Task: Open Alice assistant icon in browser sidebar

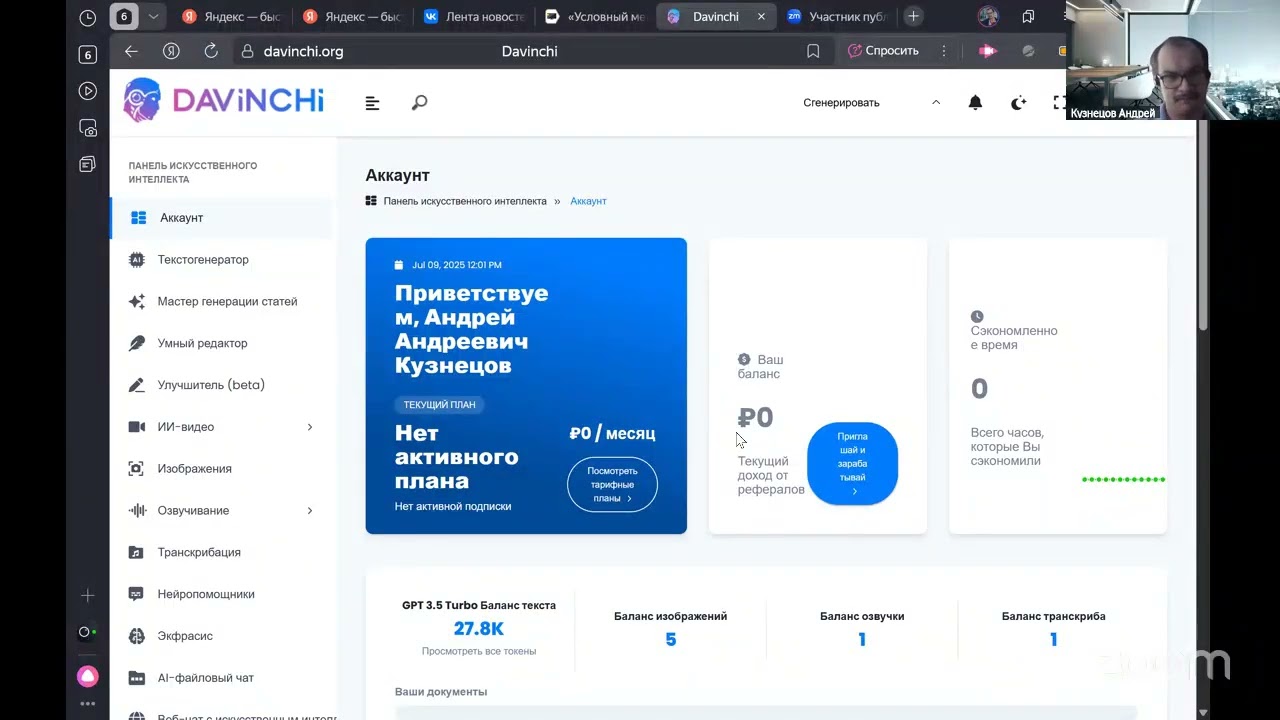Action: 88,677
